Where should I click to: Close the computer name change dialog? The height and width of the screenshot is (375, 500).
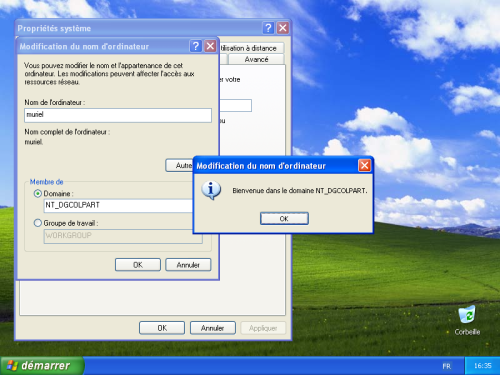tap(210, 46)
